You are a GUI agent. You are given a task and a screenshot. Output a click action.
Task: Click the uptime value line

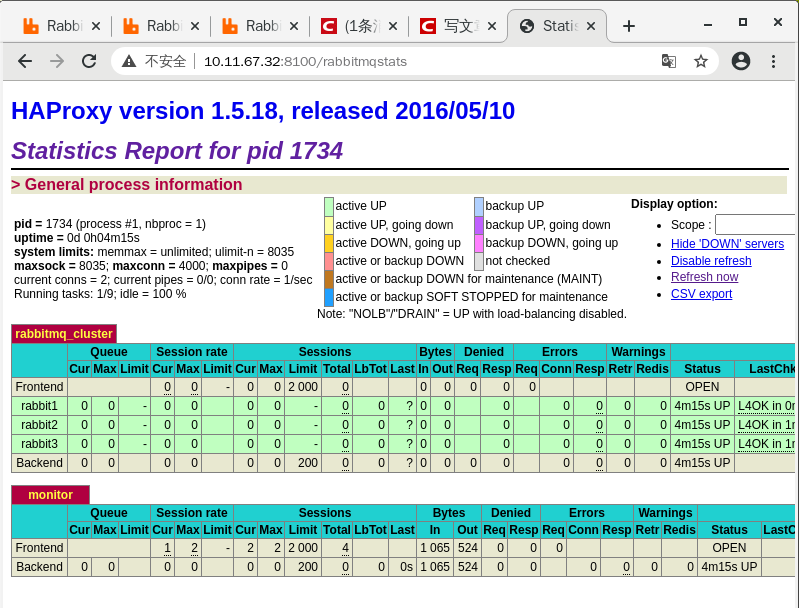tap(77, 238)
